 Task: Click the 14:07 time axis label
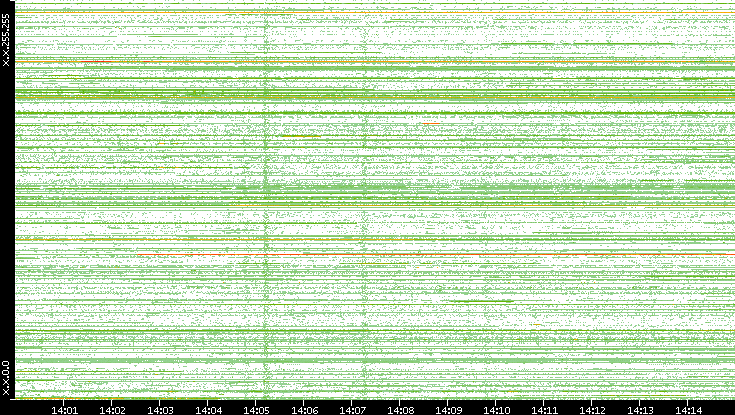click(352, 410)
